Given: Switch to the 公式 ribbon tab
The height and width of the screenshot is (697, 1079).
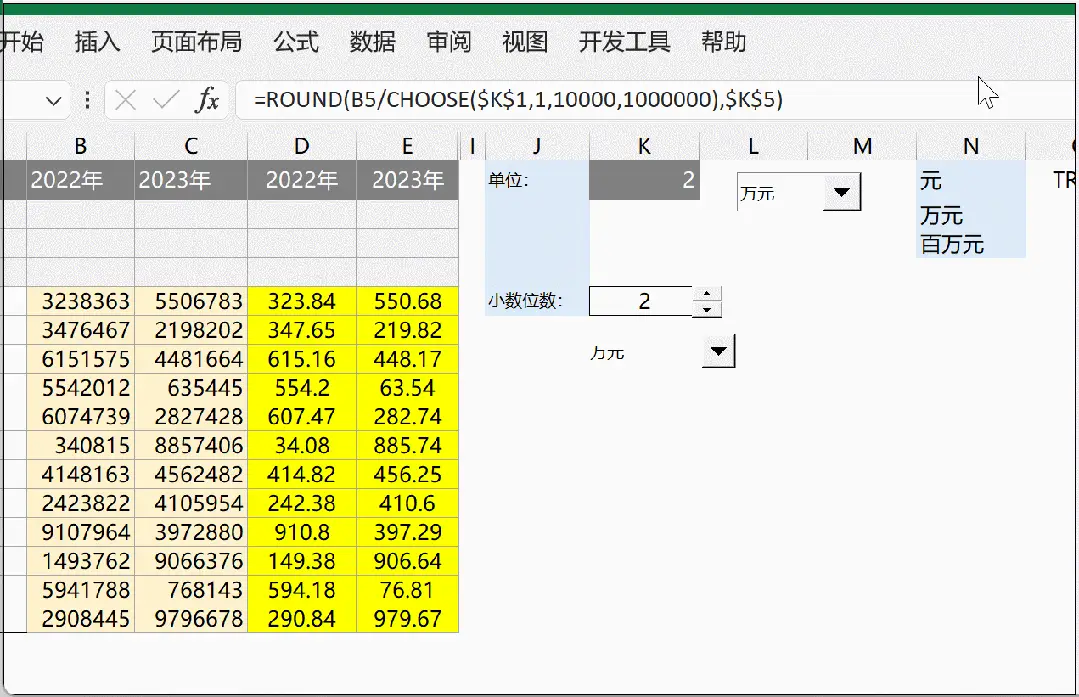Looking at the screenshot, I should pos(293,42).
